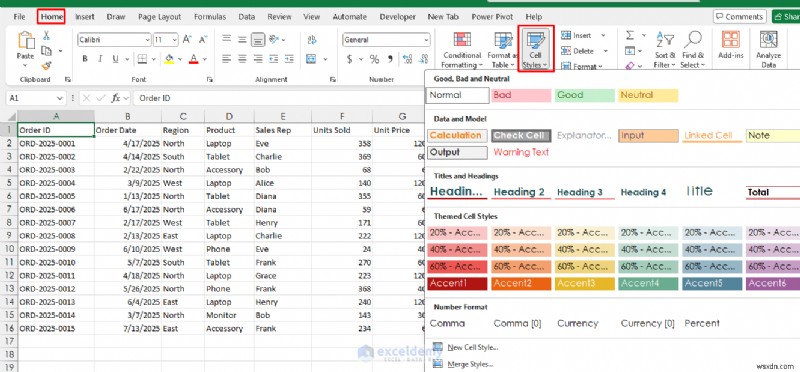Apply the Good cell style swatch

point(585,95)
